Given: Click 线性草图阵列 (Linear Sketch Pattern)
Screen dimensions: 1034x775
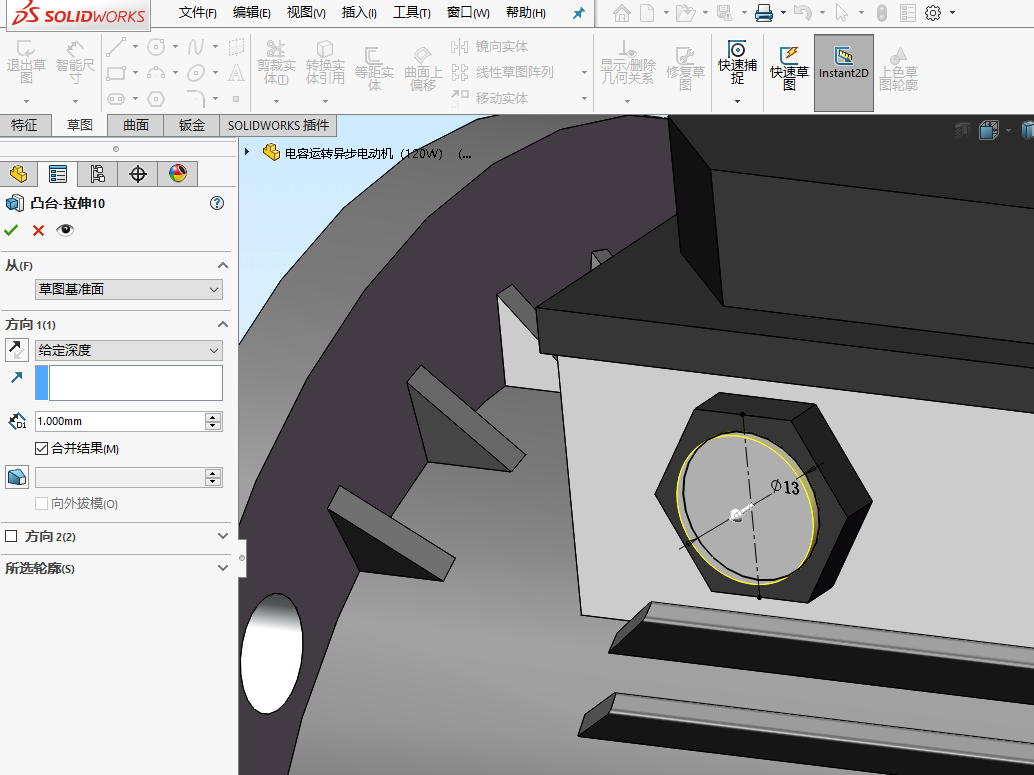Looking at the screenshot, I should (503, 72).
